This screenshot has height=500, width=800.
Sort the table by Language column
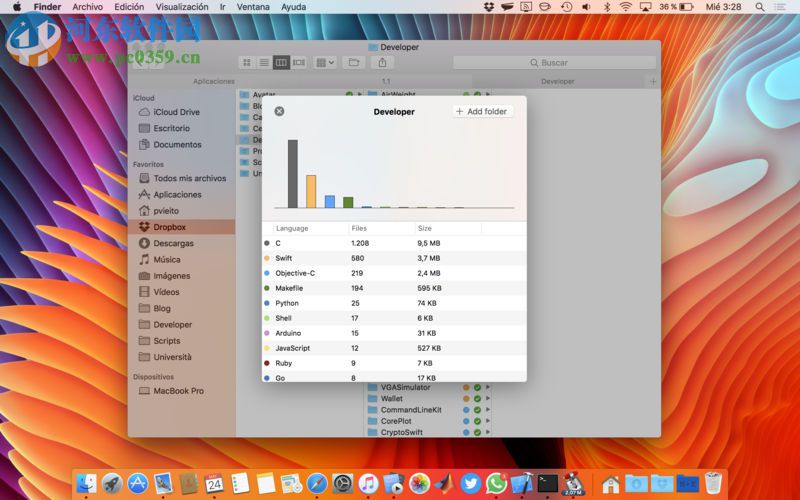coord(292,228)
